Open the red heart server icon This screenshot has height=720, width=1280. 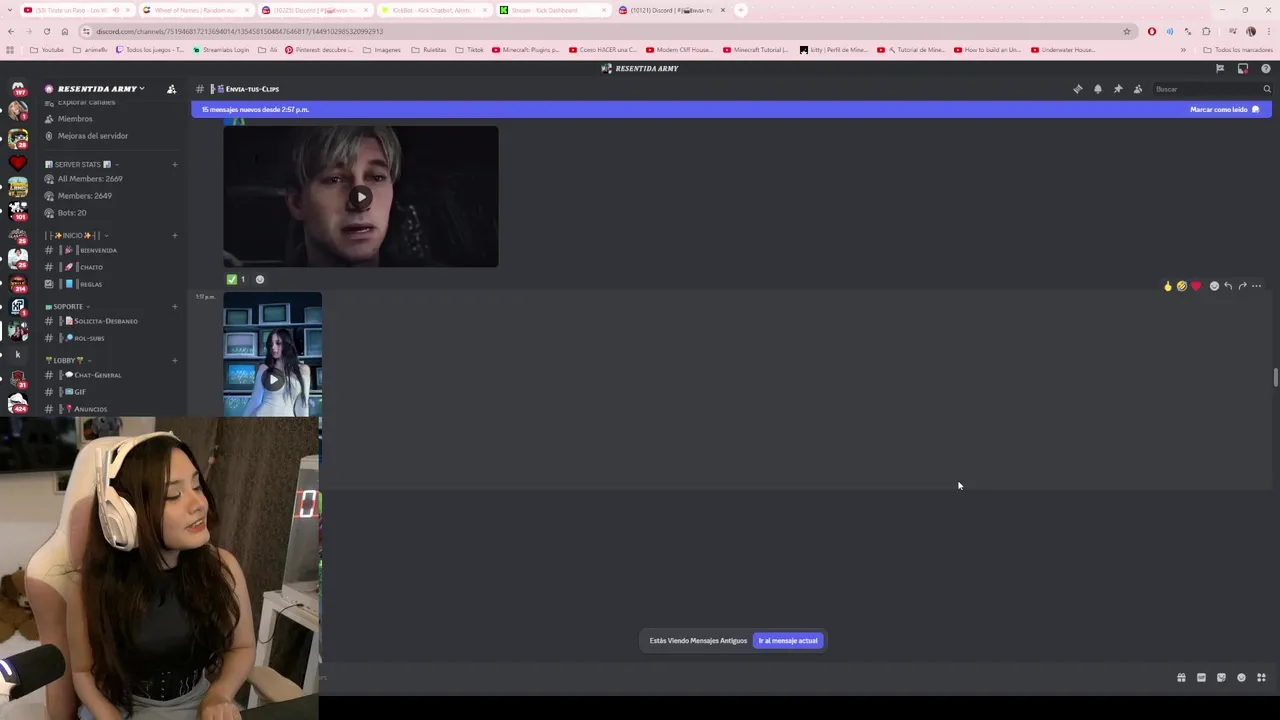point(18,162)
